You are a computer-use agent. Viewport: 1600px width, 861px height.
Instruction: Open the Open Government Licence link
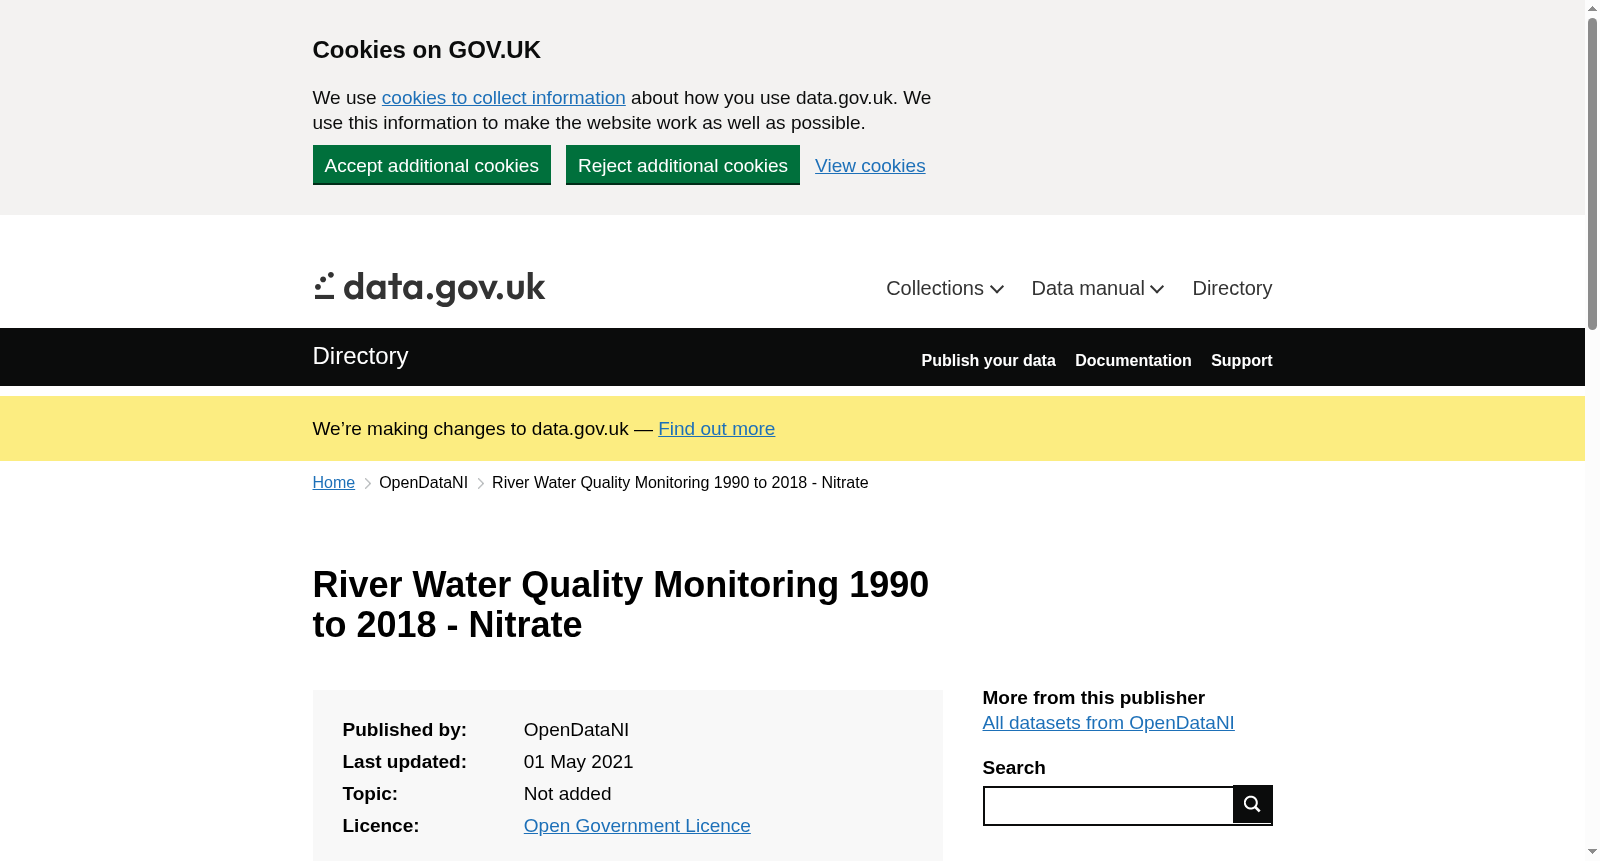click(x=637, y=826)
